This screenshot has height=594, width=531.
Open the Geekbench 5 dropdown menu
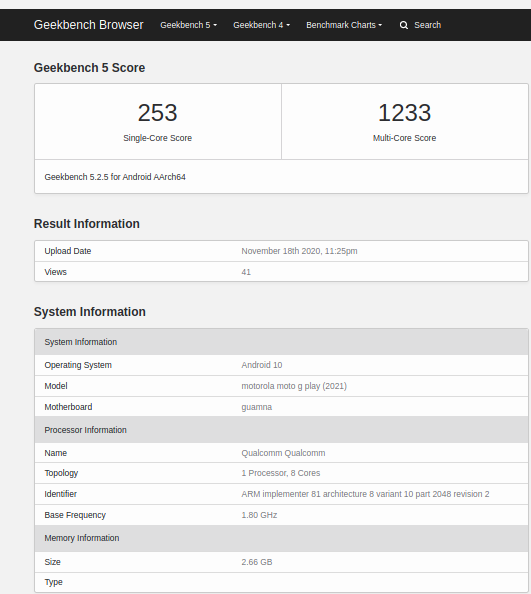pyautogui.click(x=189, y=25)
